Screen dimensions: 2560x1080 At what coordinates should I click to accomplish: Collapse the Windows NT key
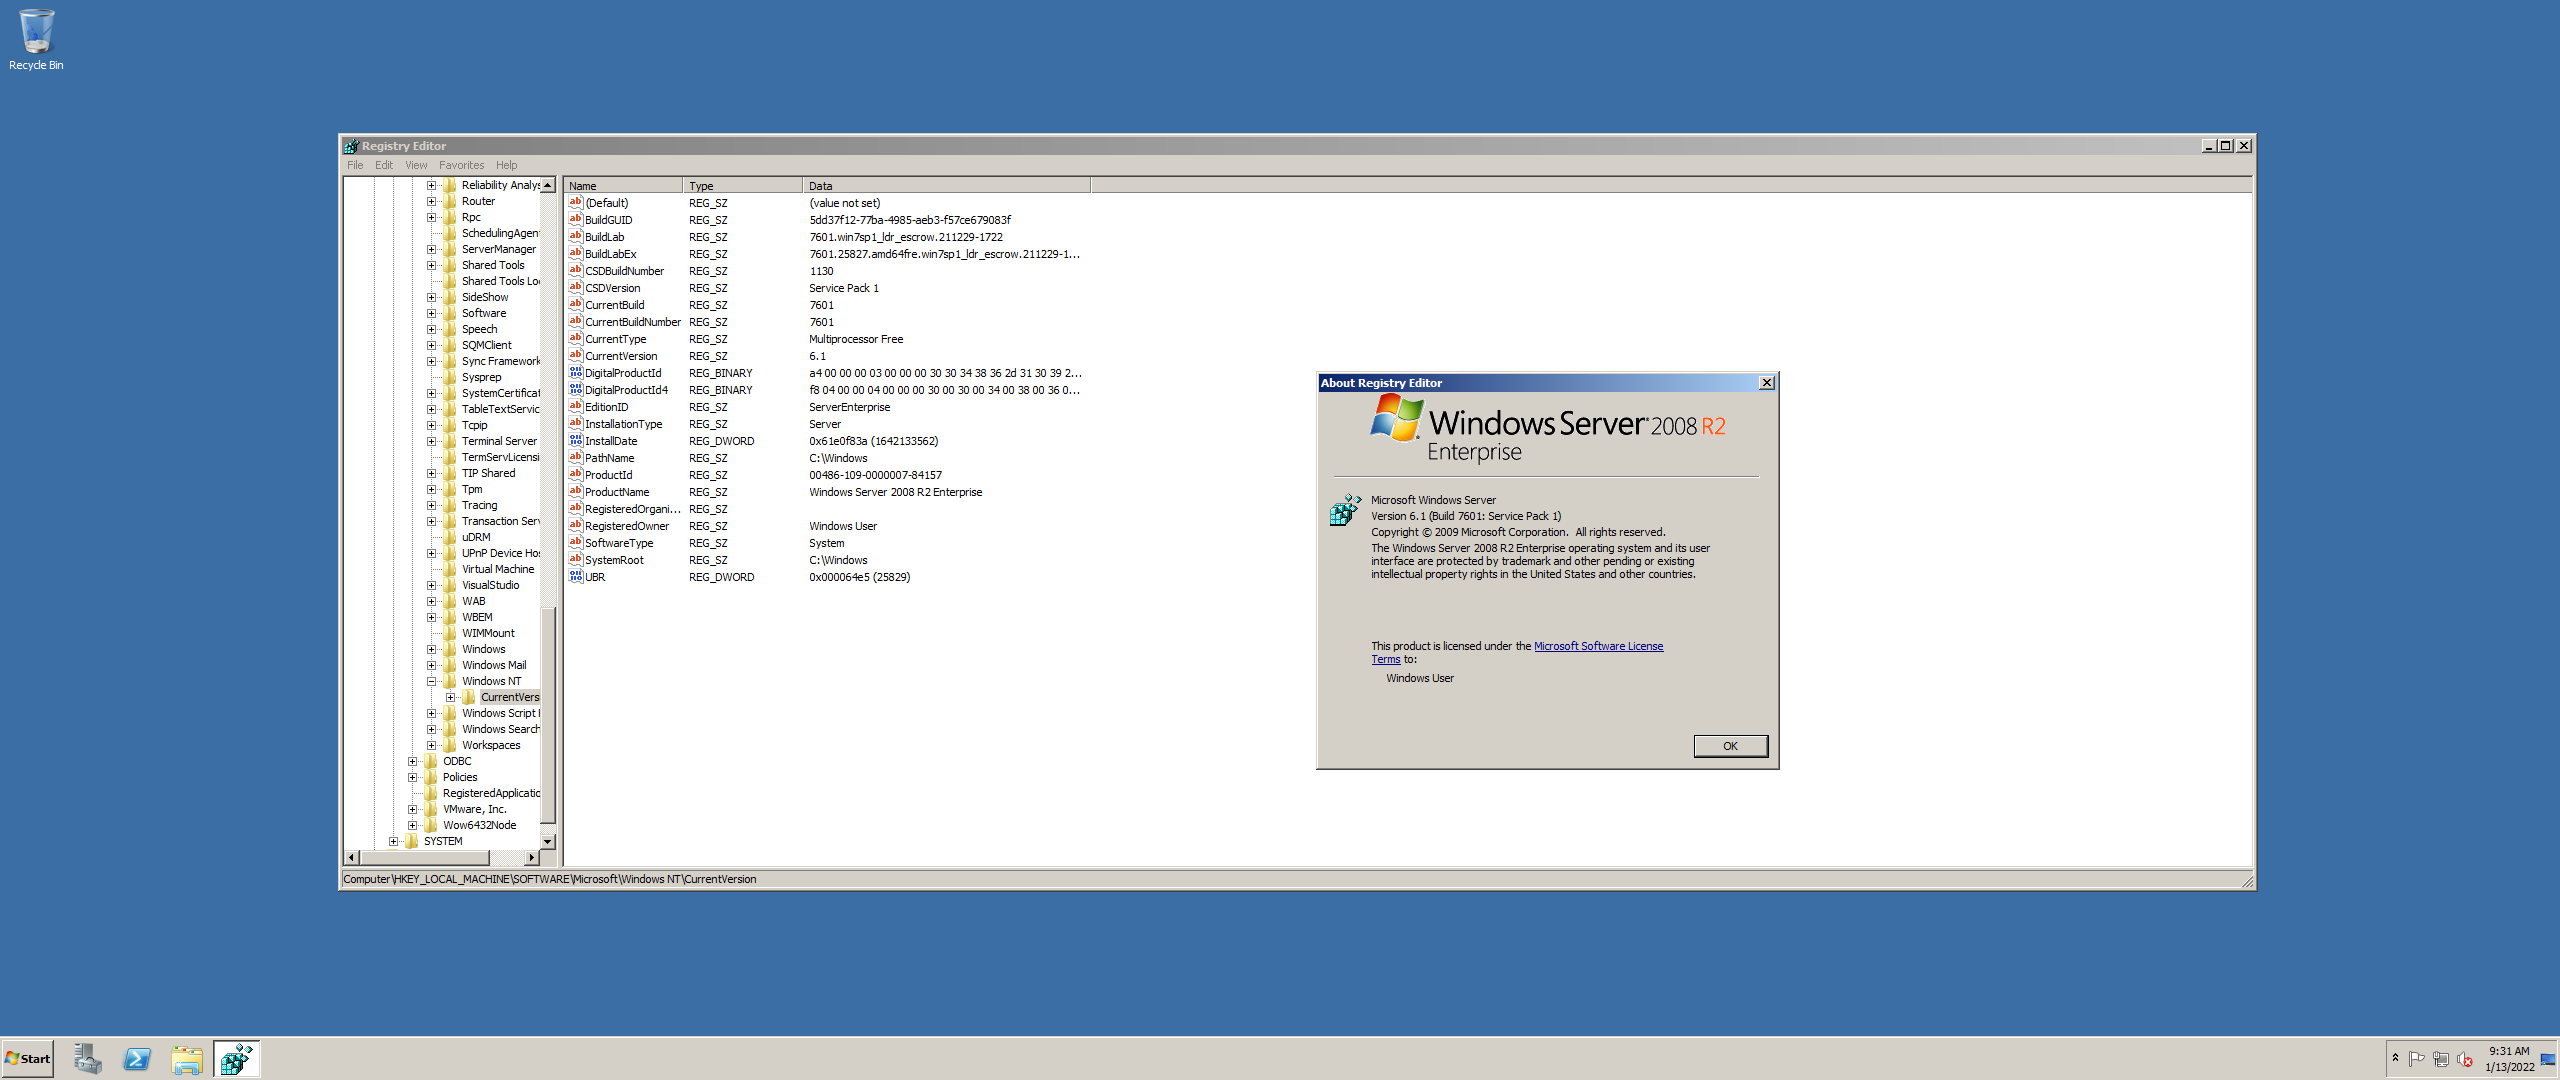click(x=431, y=681)
